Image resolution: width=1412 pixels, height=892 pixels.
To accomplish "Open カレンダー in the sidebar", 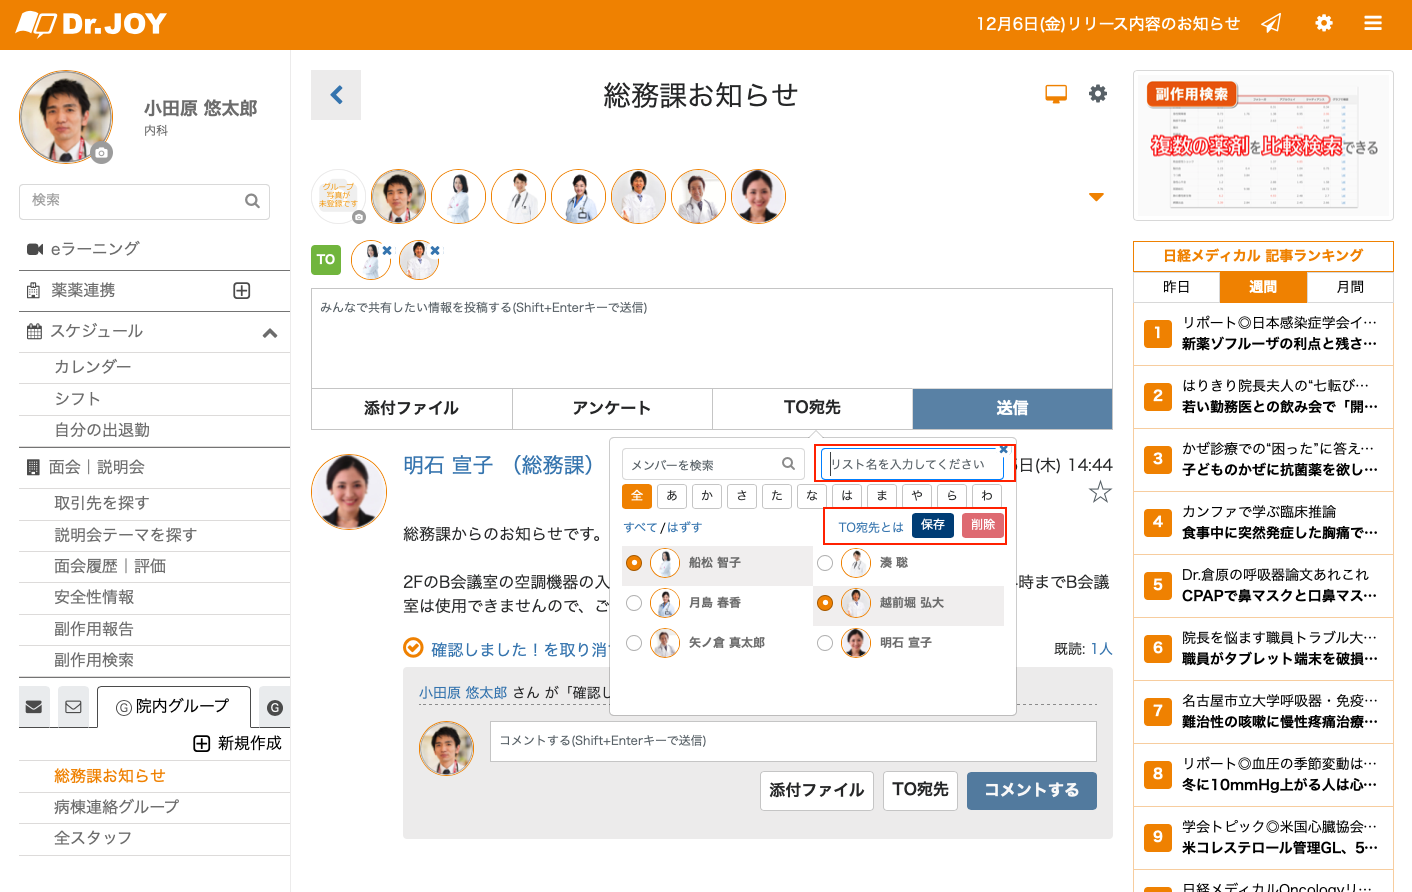I will pos(93,367).
